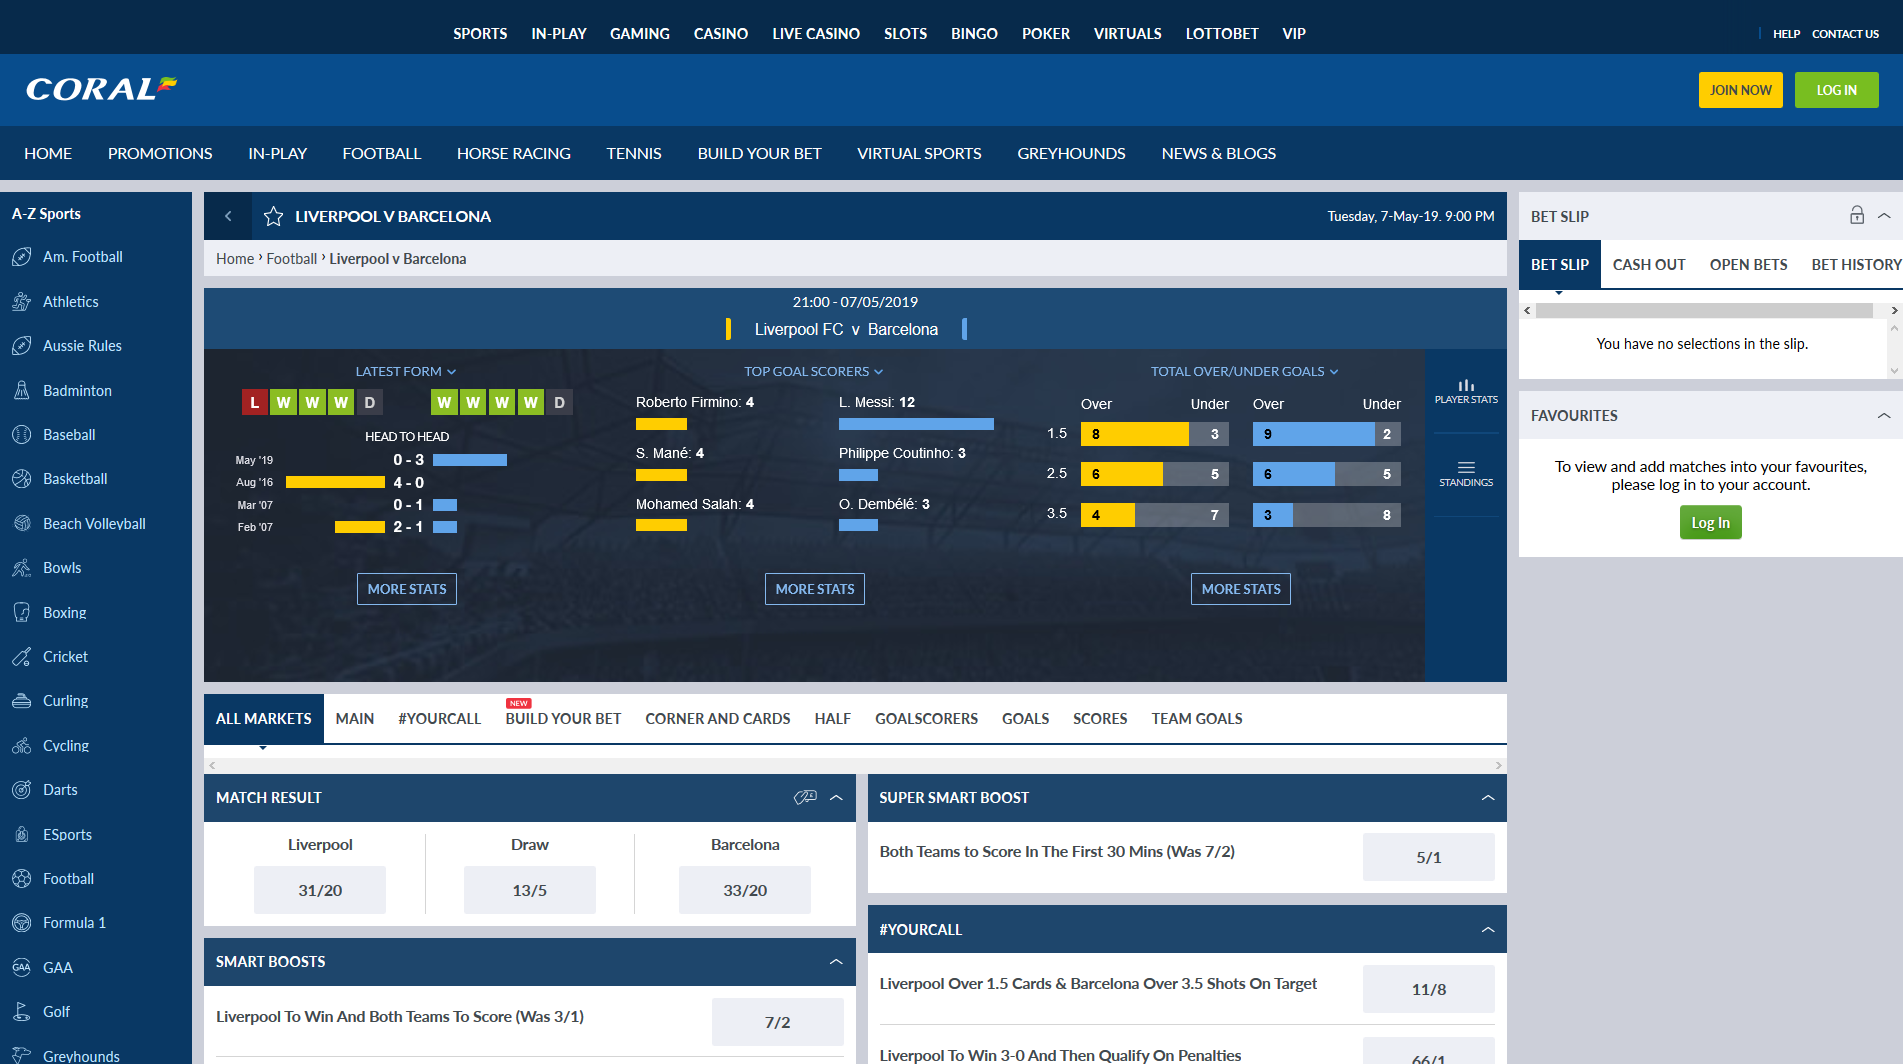Screen dimensions: 1903x1064
Task: Open the Contact Us link
Action: point(1845,34)
